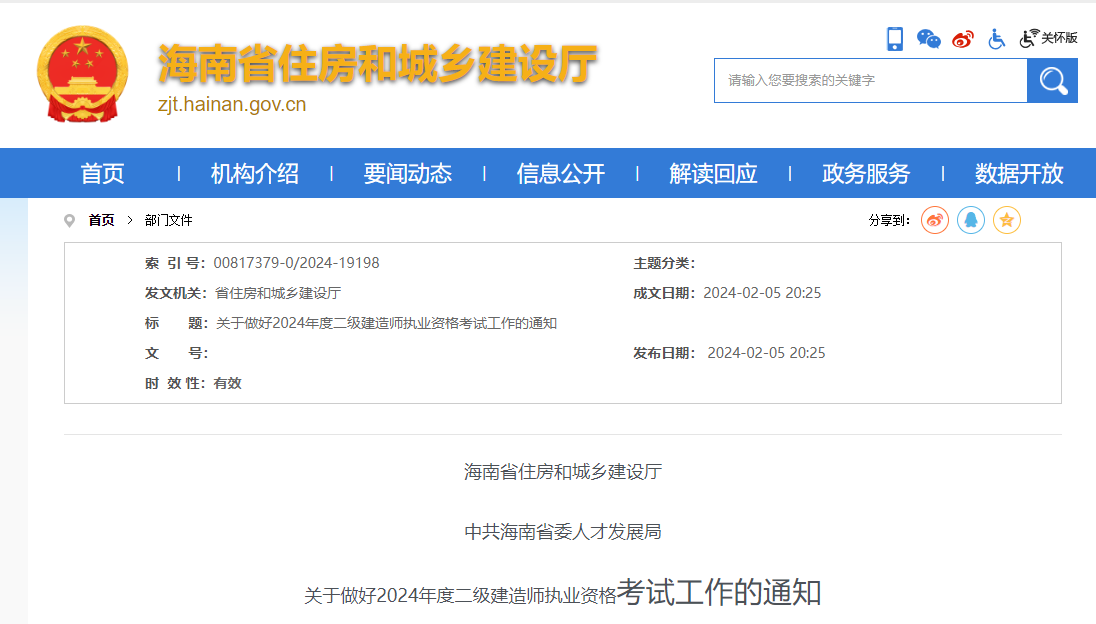Switch to 关怀版 care mode
Image resolution: width=1096 pixels, height=624 pixels.
[1049, 38]
